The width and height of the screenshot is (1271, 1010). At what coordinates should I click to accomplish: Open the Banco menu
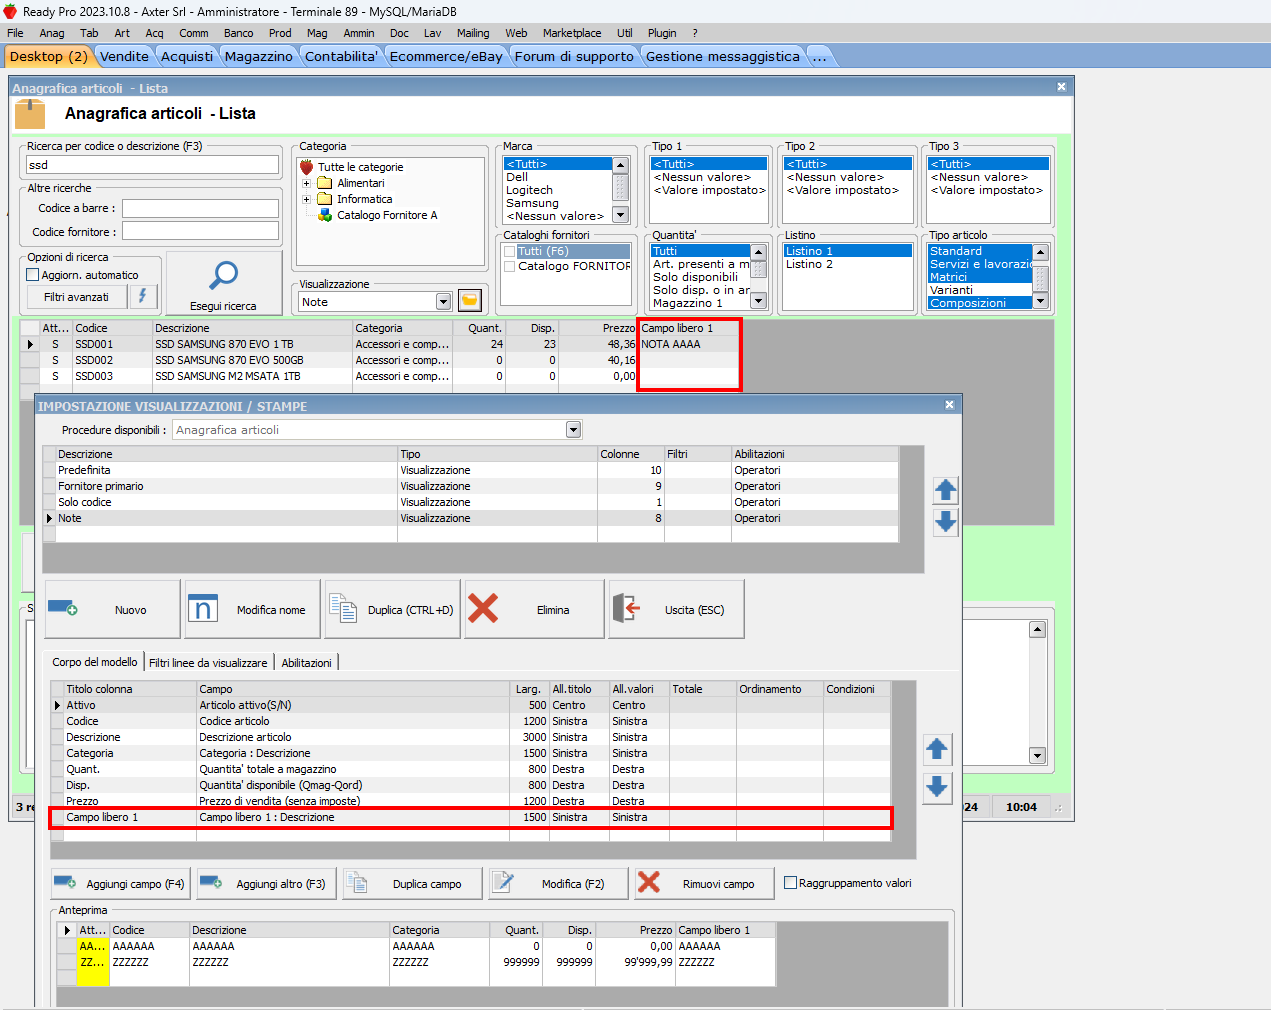[x=238, y=33]
